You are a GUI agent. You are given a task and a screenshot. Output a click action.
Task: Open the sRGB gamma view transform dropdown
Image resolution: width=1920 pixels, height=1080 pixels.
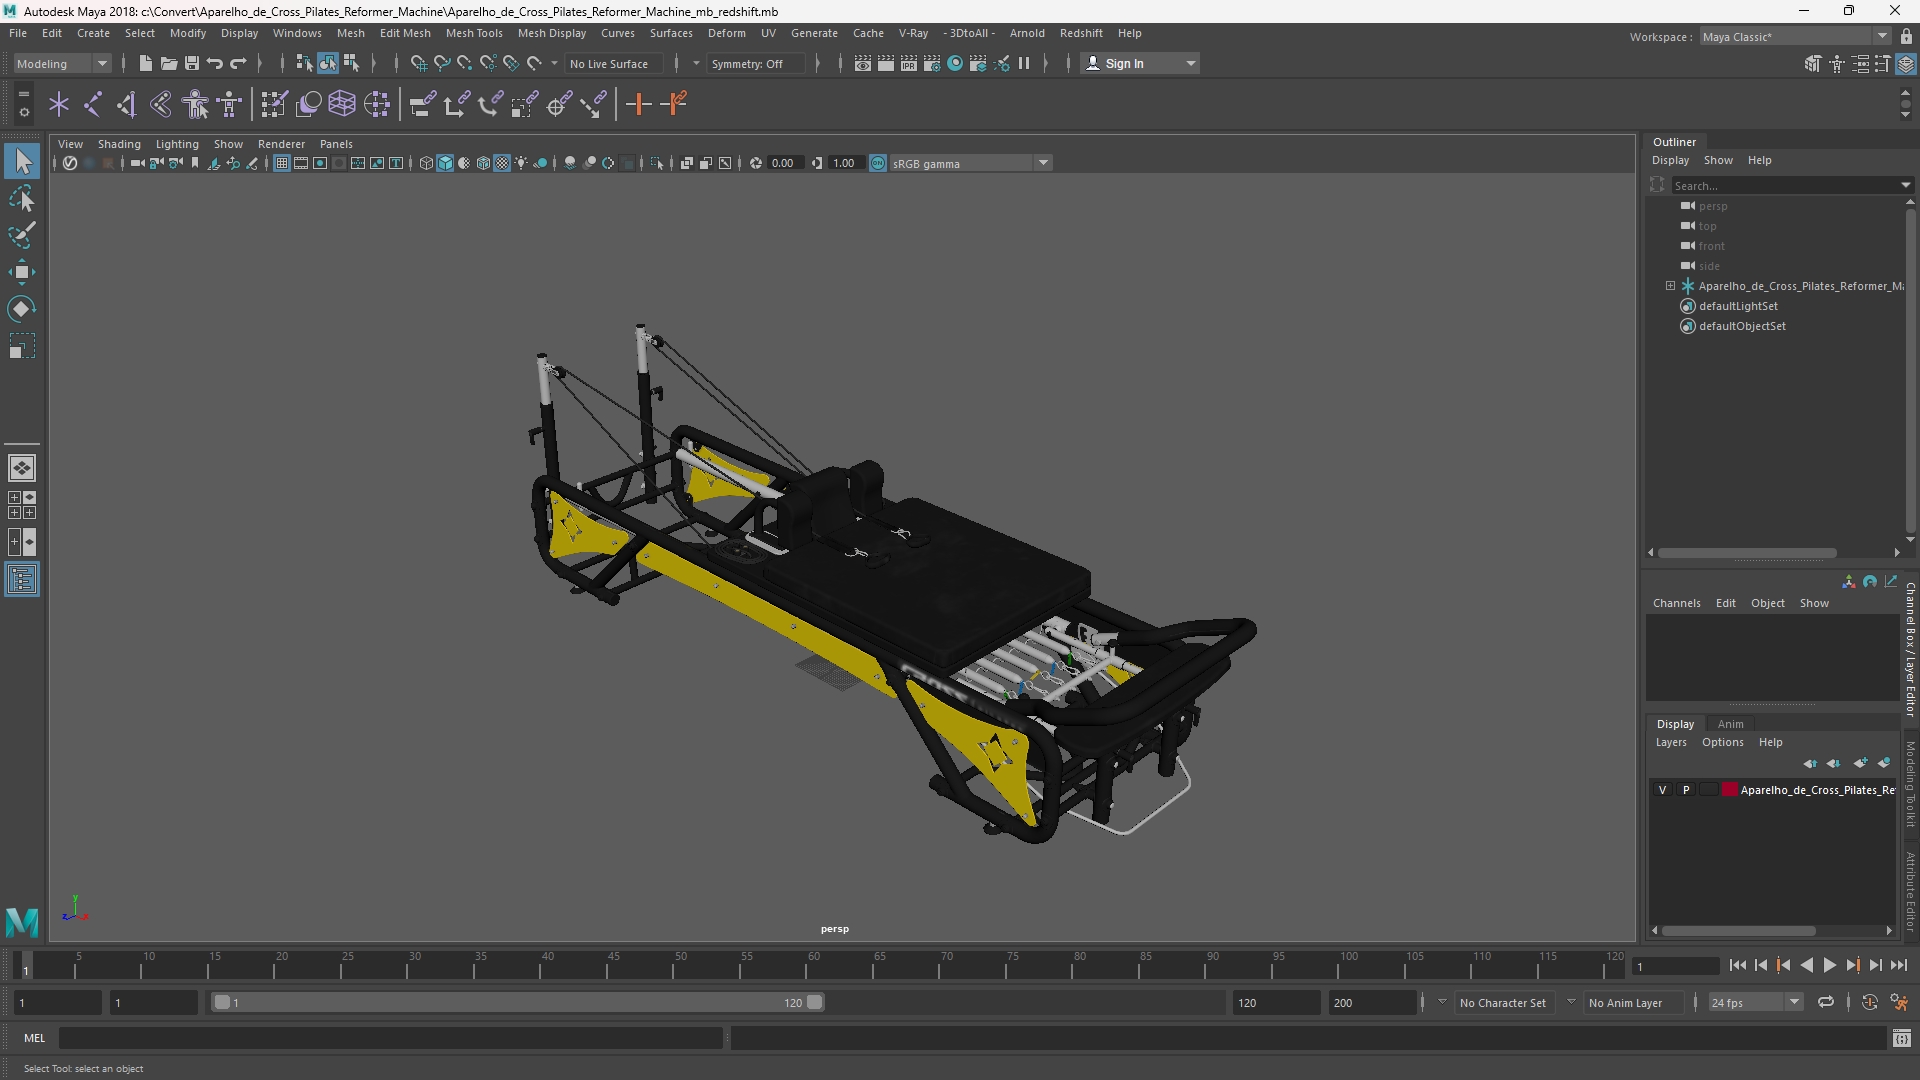click(x=970, y=163)
